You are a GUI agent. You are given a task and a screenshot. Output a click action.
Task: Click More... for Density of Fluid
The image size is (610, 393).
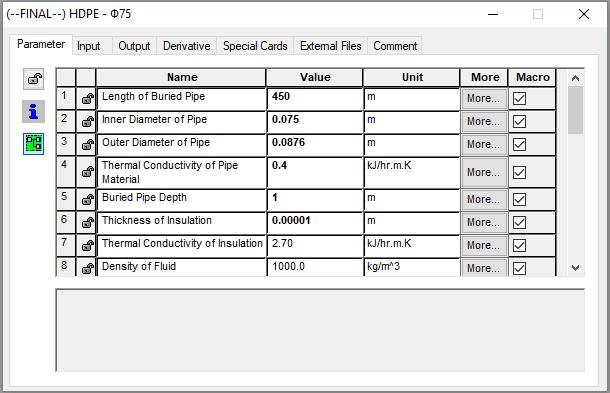click(x=484, y=268)
